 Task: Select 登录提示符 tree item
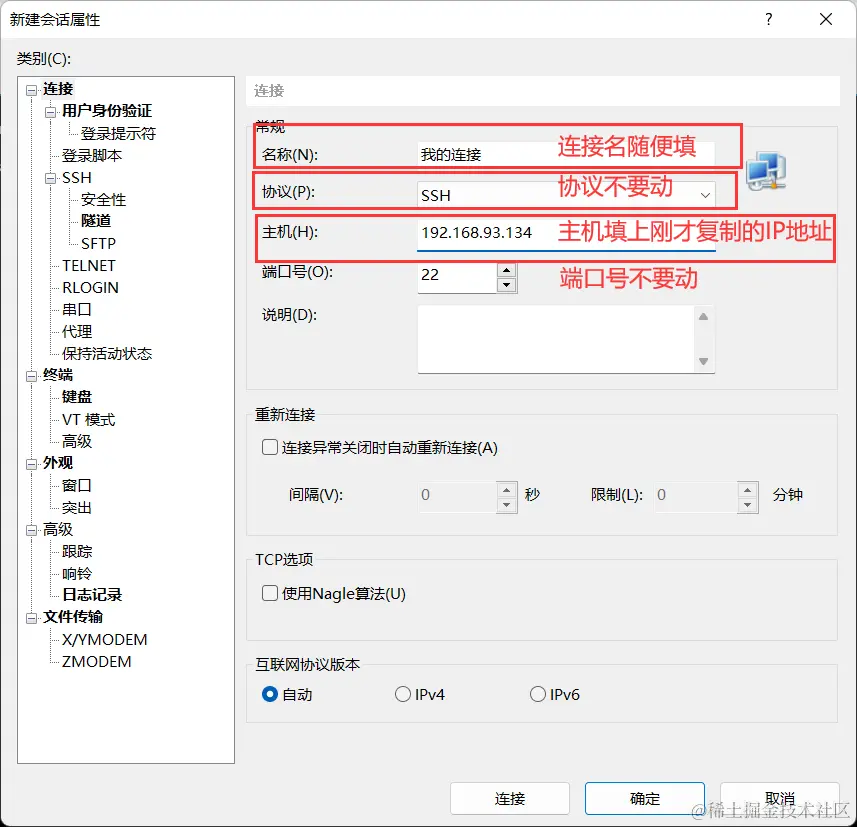[x=118, y=133]
